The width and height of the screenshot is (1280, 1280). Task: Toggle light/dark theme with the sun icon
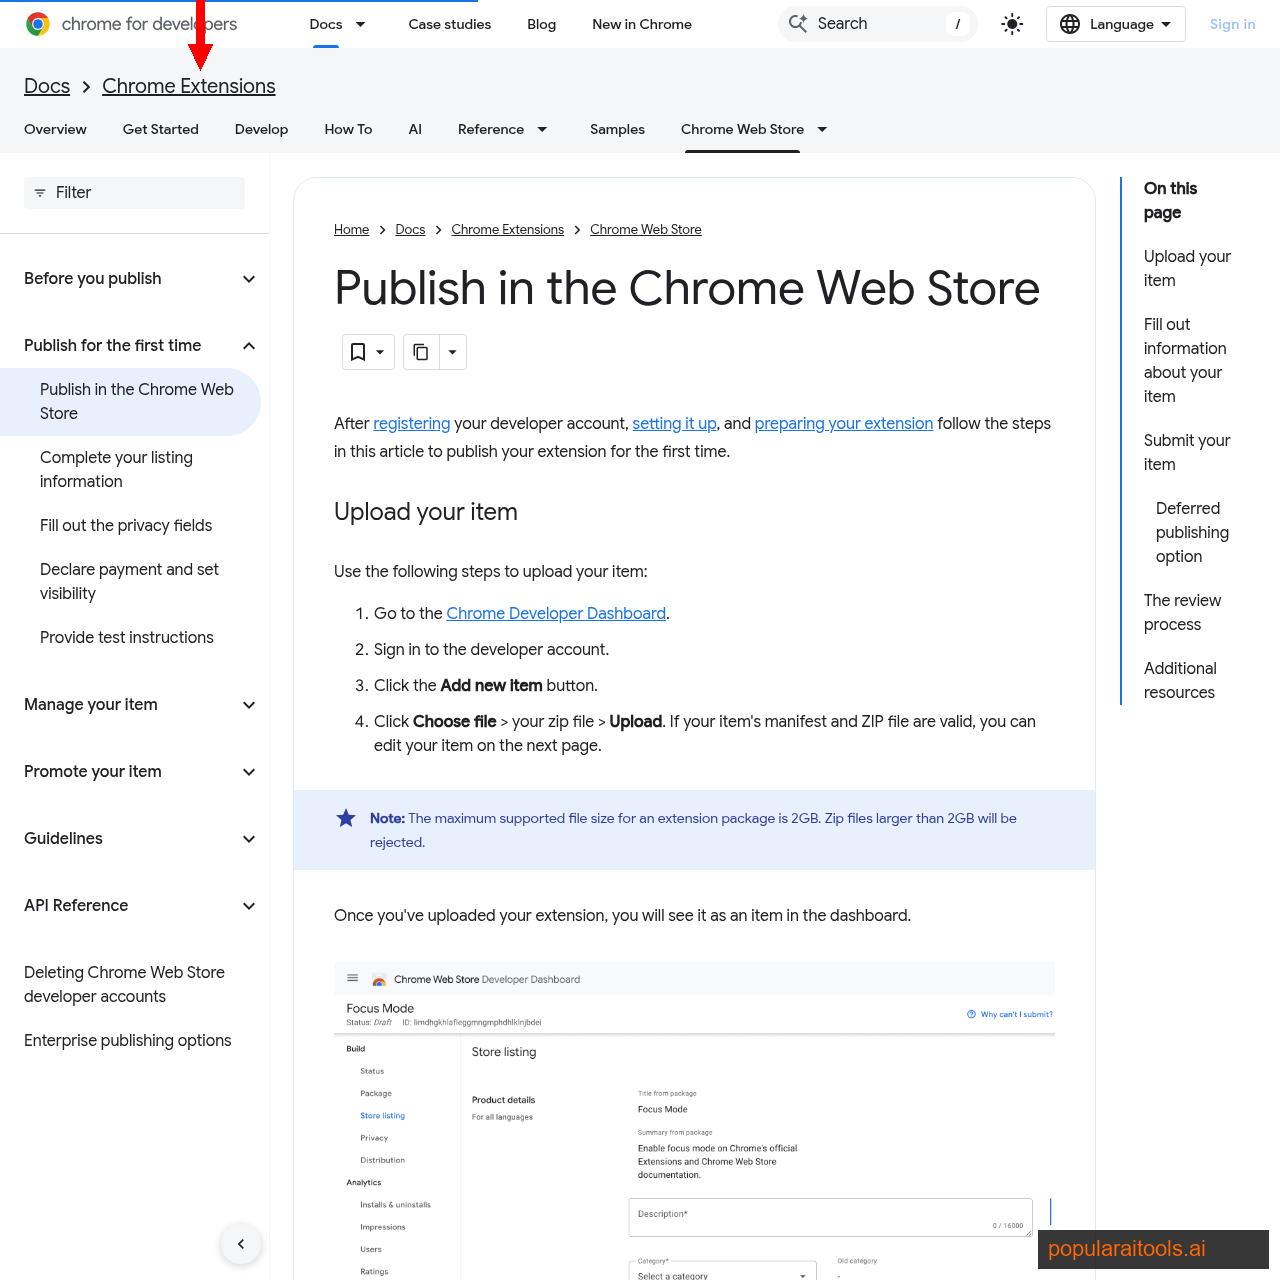coord(1011,24)
